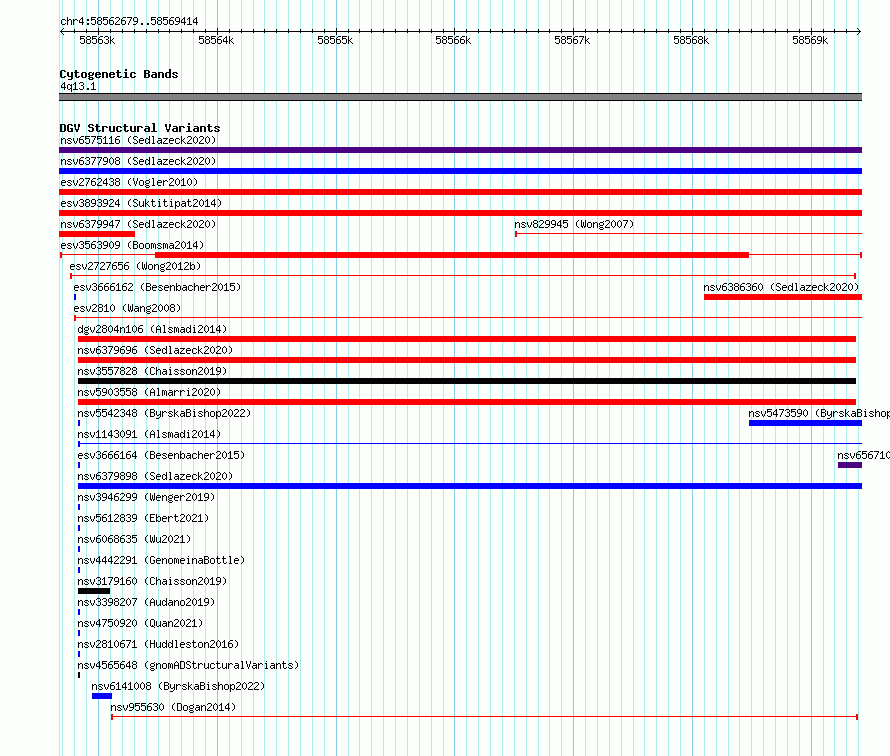This screenshot has height=756, width=890.
Task: Select the gray 4q13.1 cytogenetic band bar
Action: coord(460,97)
